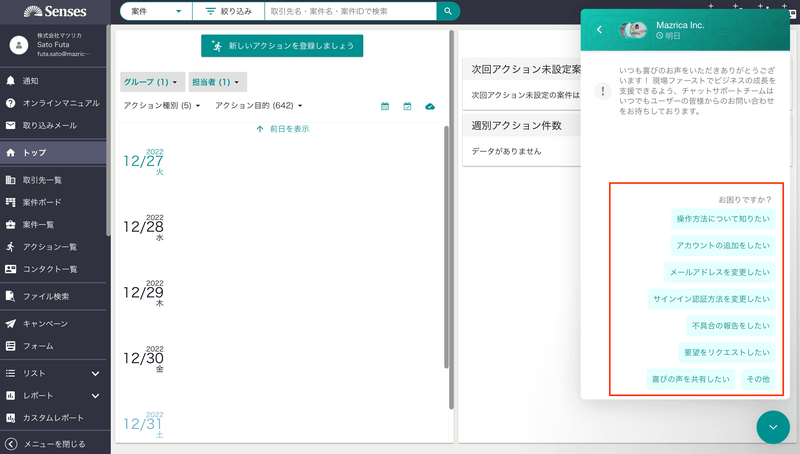
Task: Open the 案件 search type dropdown
Action: (x=156, y=11)
